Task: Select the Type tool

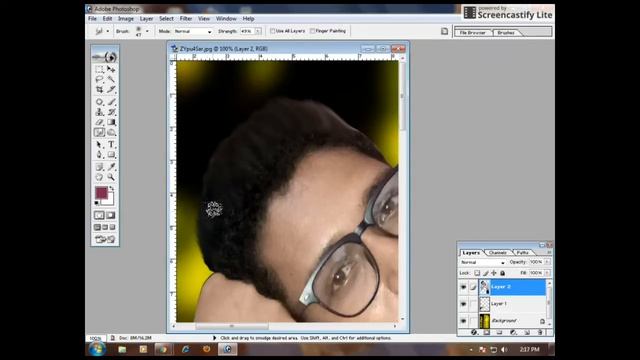Action: [111, 144]
